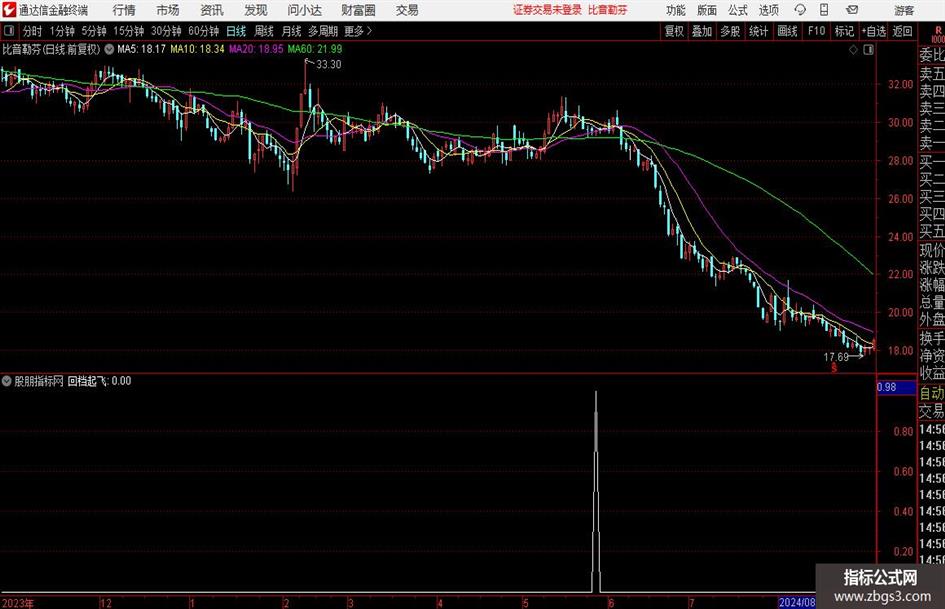Expand the 更多 periods dropdown
This screenshot has width=945, height=609.
358,31
